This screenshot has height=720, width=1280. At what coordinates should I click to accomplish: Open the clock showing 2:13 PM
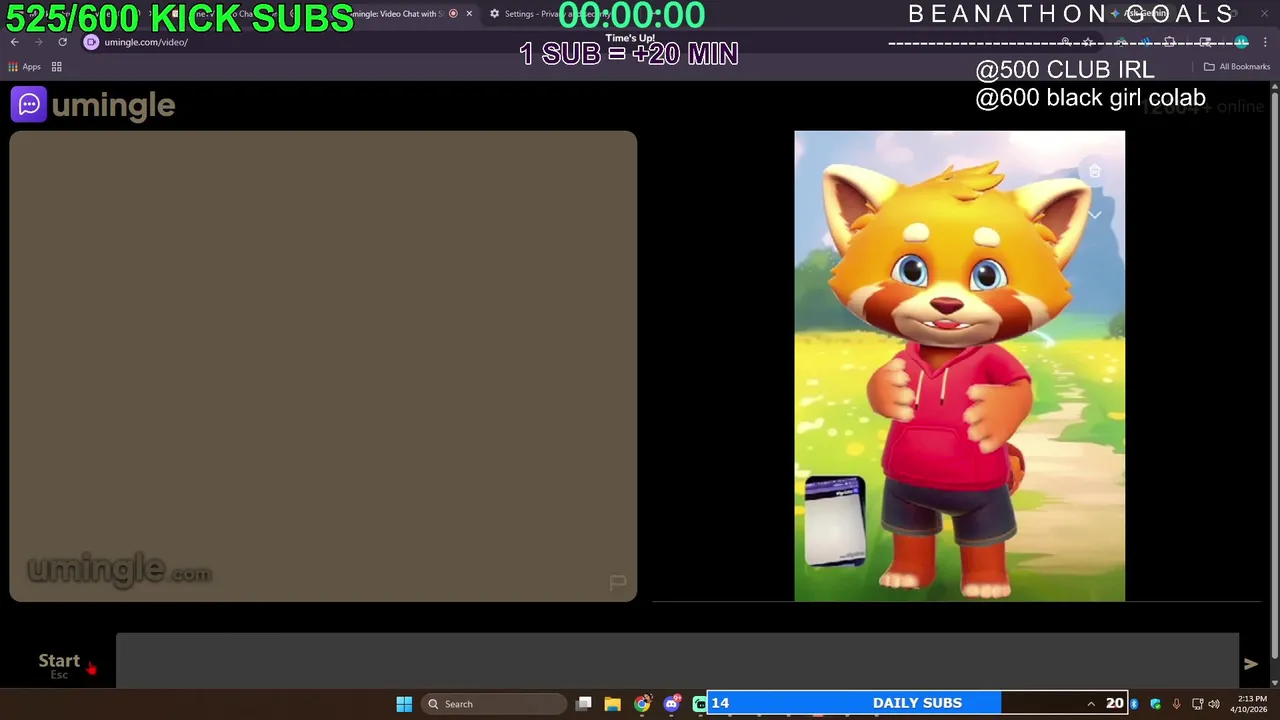click(1250, 704)
